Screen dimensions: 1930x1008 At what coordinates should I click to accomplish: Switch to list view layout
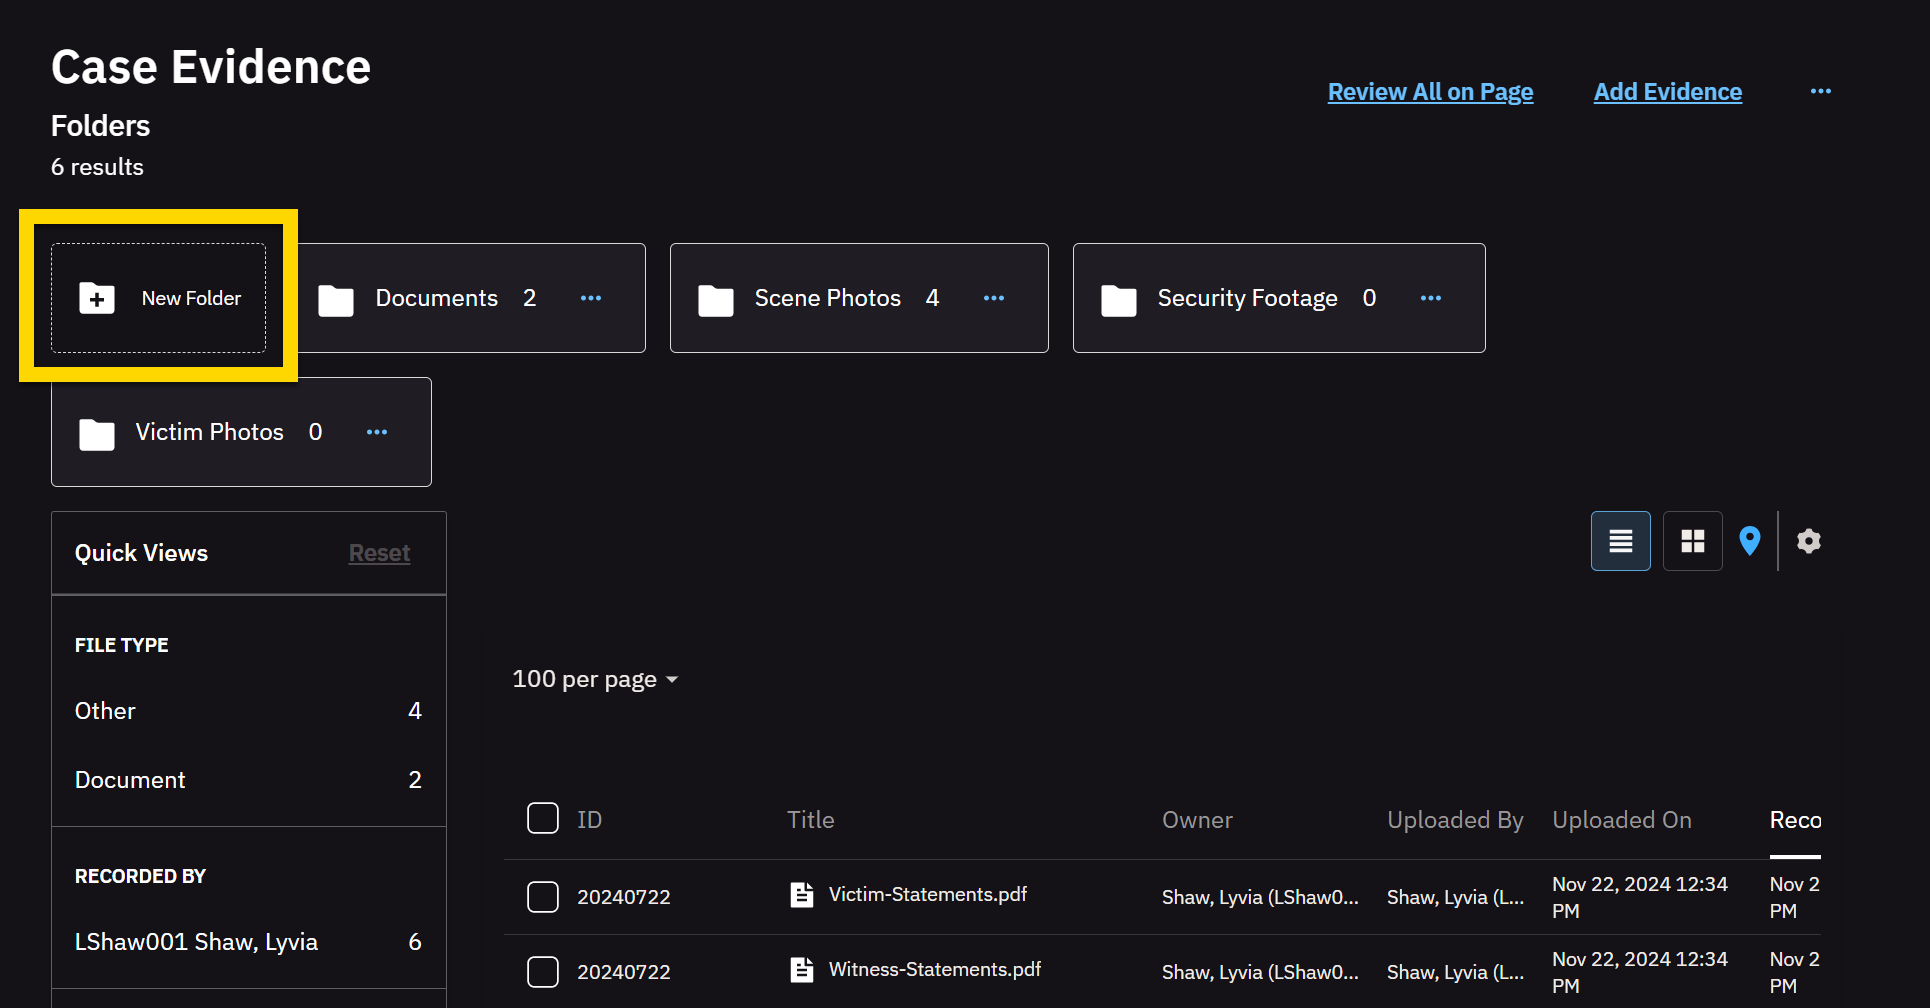click(x=1620, y=541)
